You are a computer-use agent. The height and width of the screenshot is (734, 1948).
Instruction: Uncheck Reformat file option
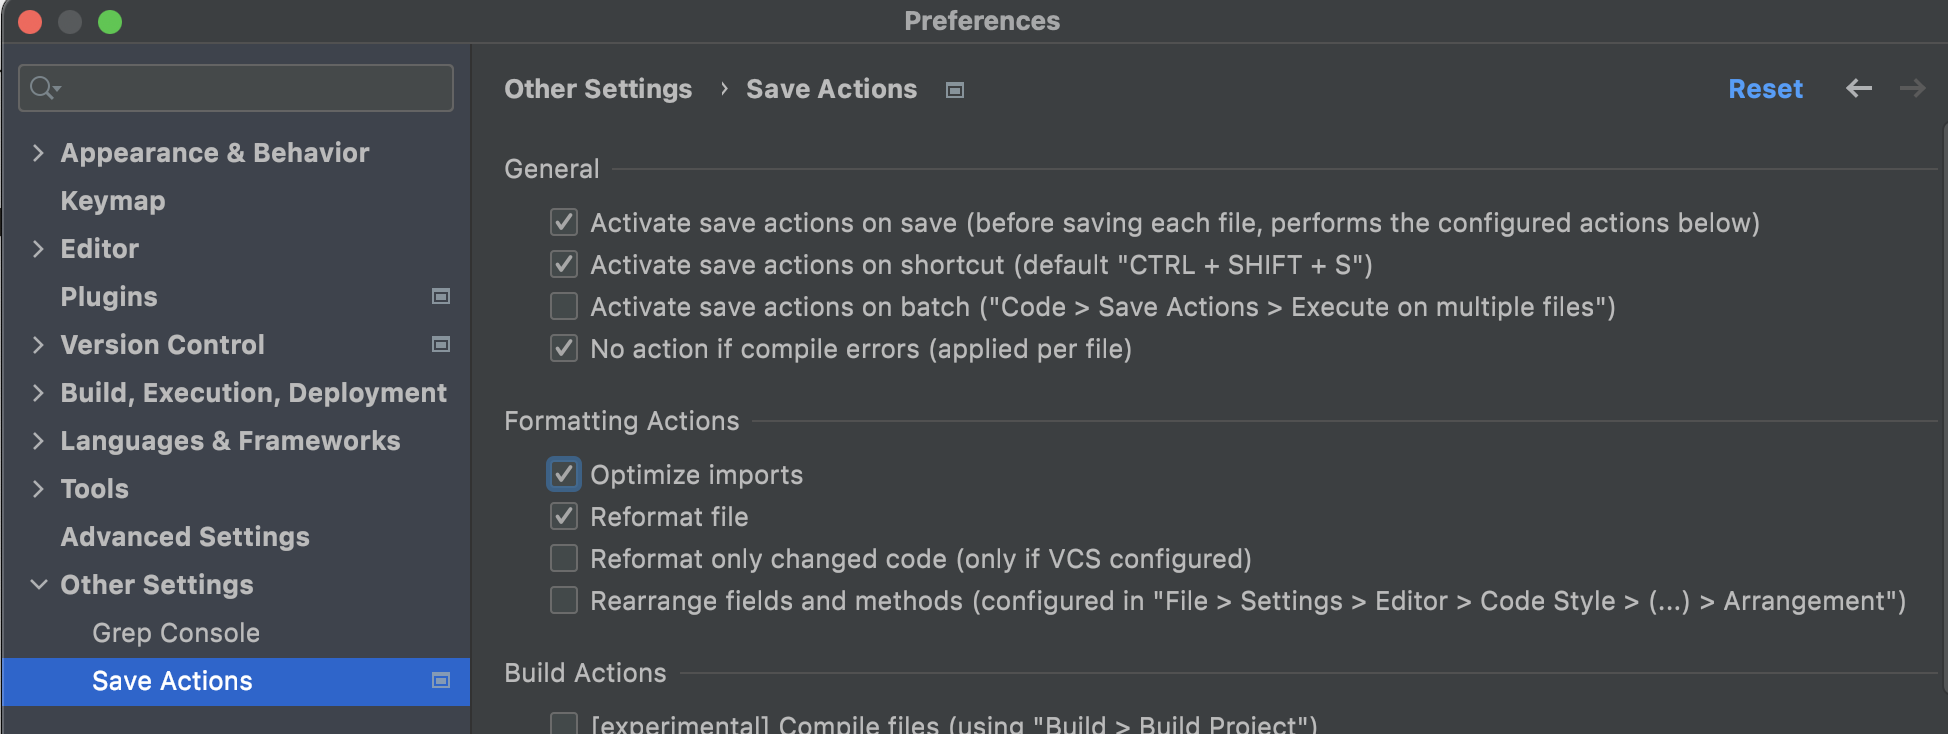tap(564, 516)
